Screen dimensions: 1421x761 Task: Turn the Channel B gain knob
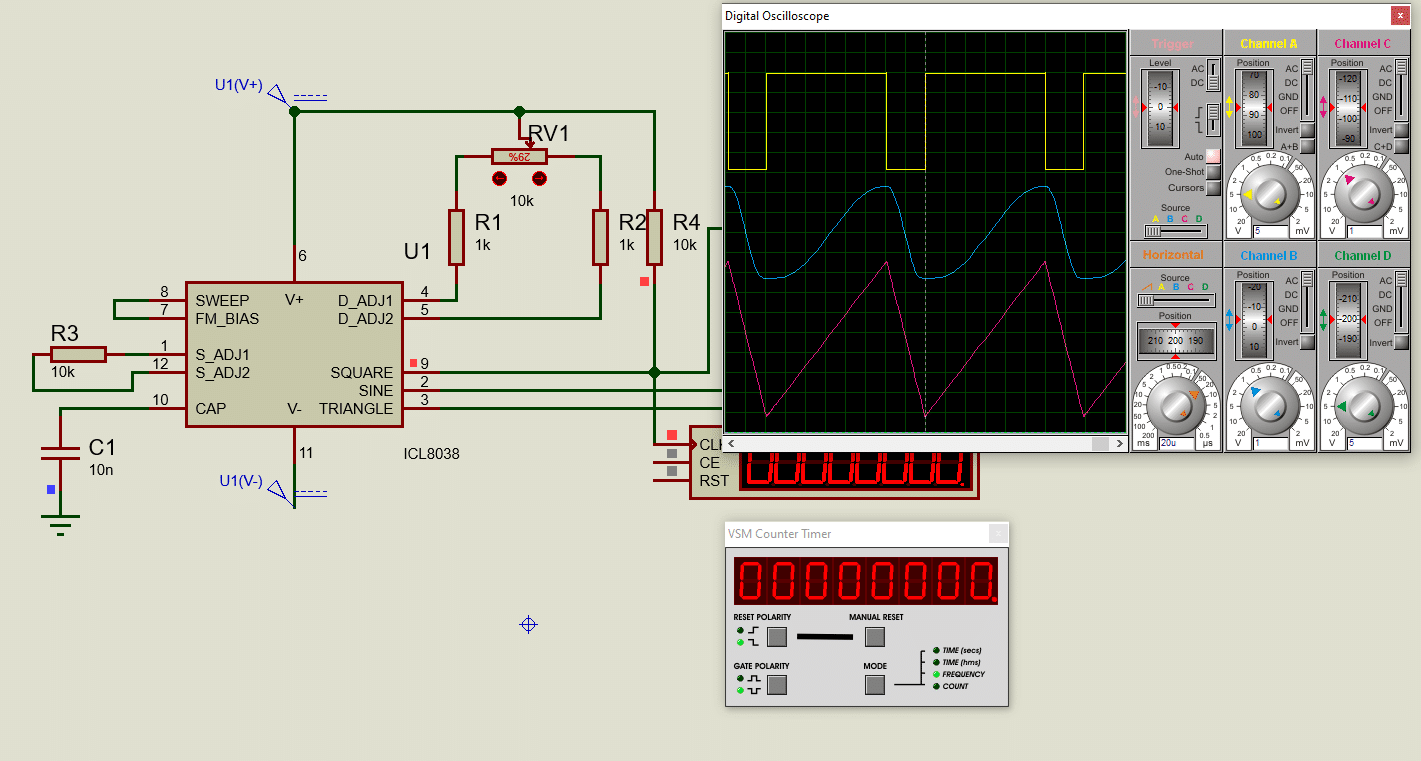[1270, 408]
